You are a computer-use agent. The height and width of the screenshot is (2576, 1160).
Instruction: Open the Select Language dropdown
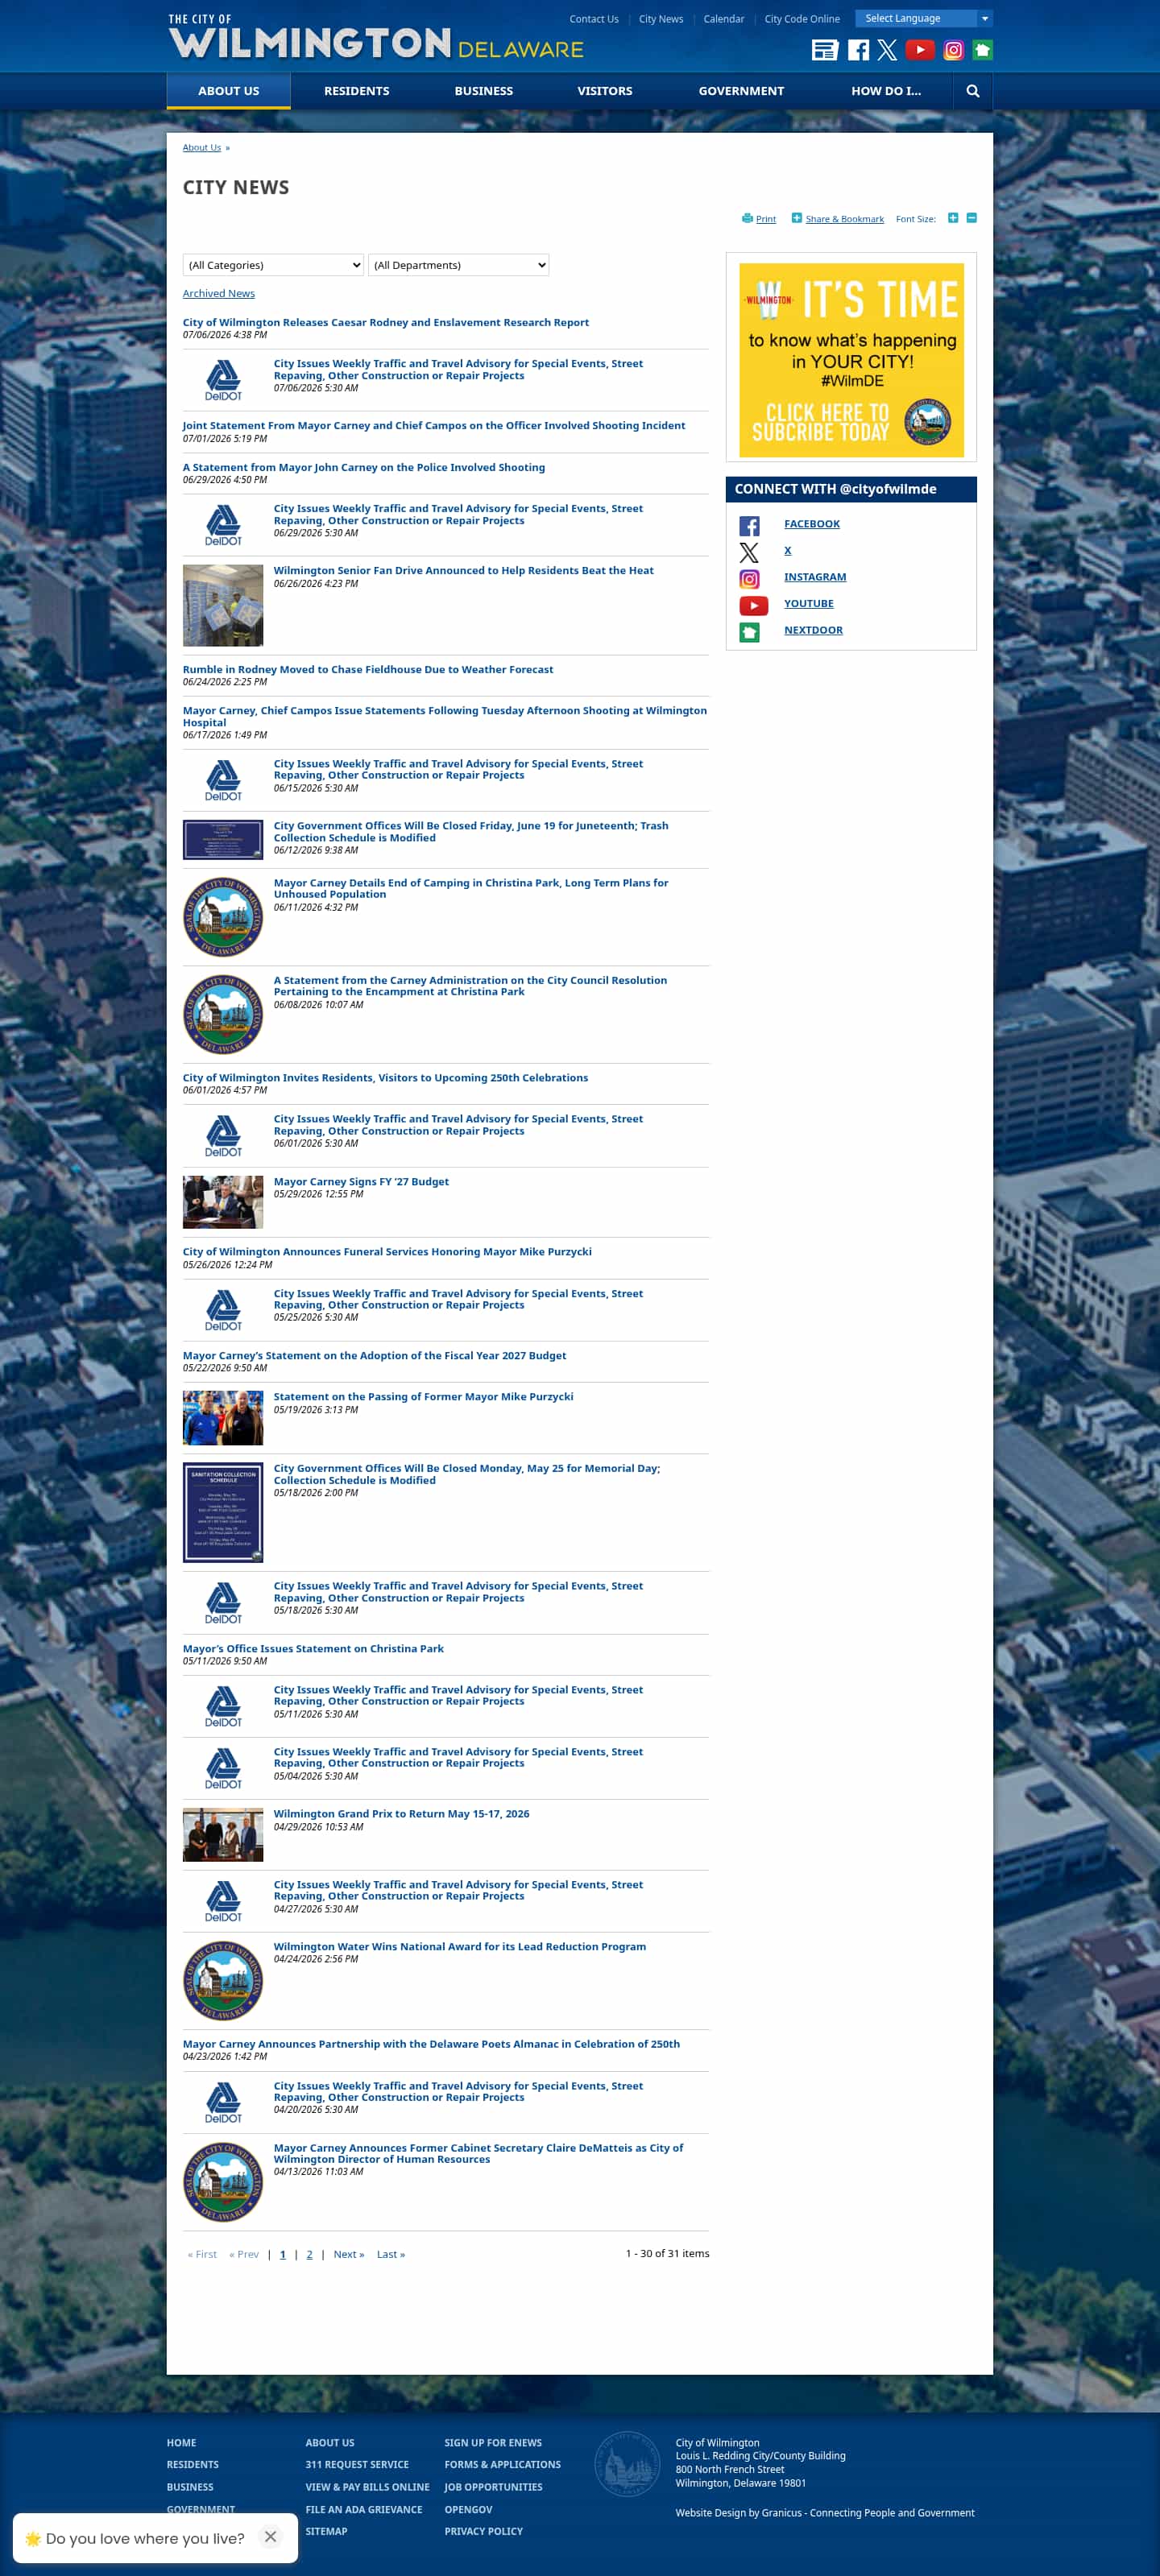pos(924,18)
